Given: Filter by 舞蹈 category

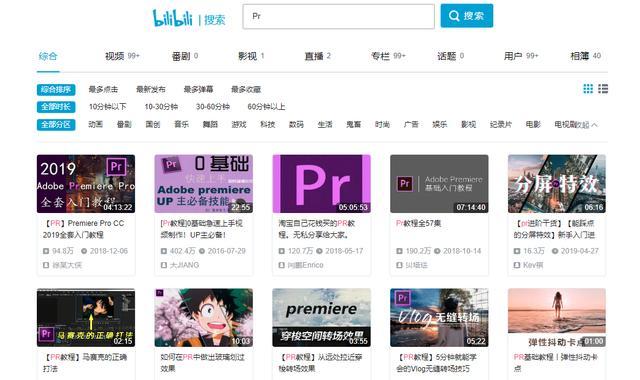Looking at the screenshot, I should tap(210, 124).
